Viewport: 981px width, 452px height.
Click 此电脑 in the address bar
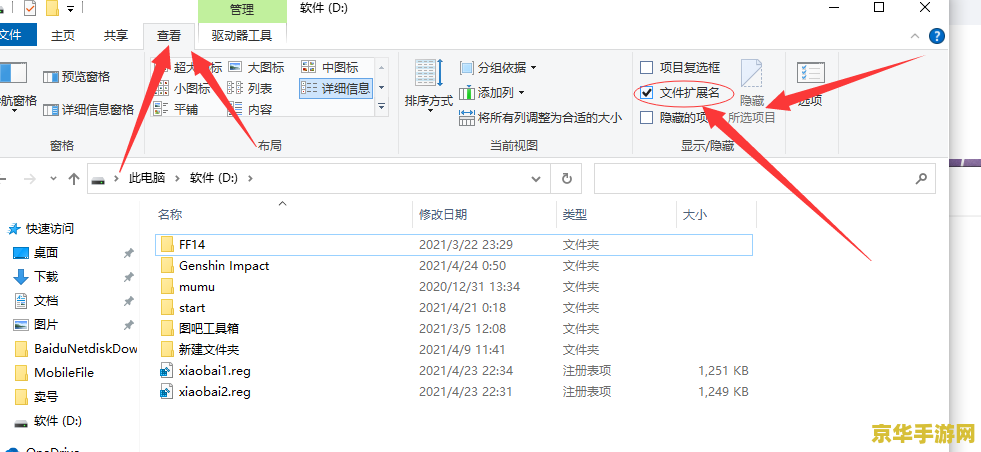pos(147,178)
